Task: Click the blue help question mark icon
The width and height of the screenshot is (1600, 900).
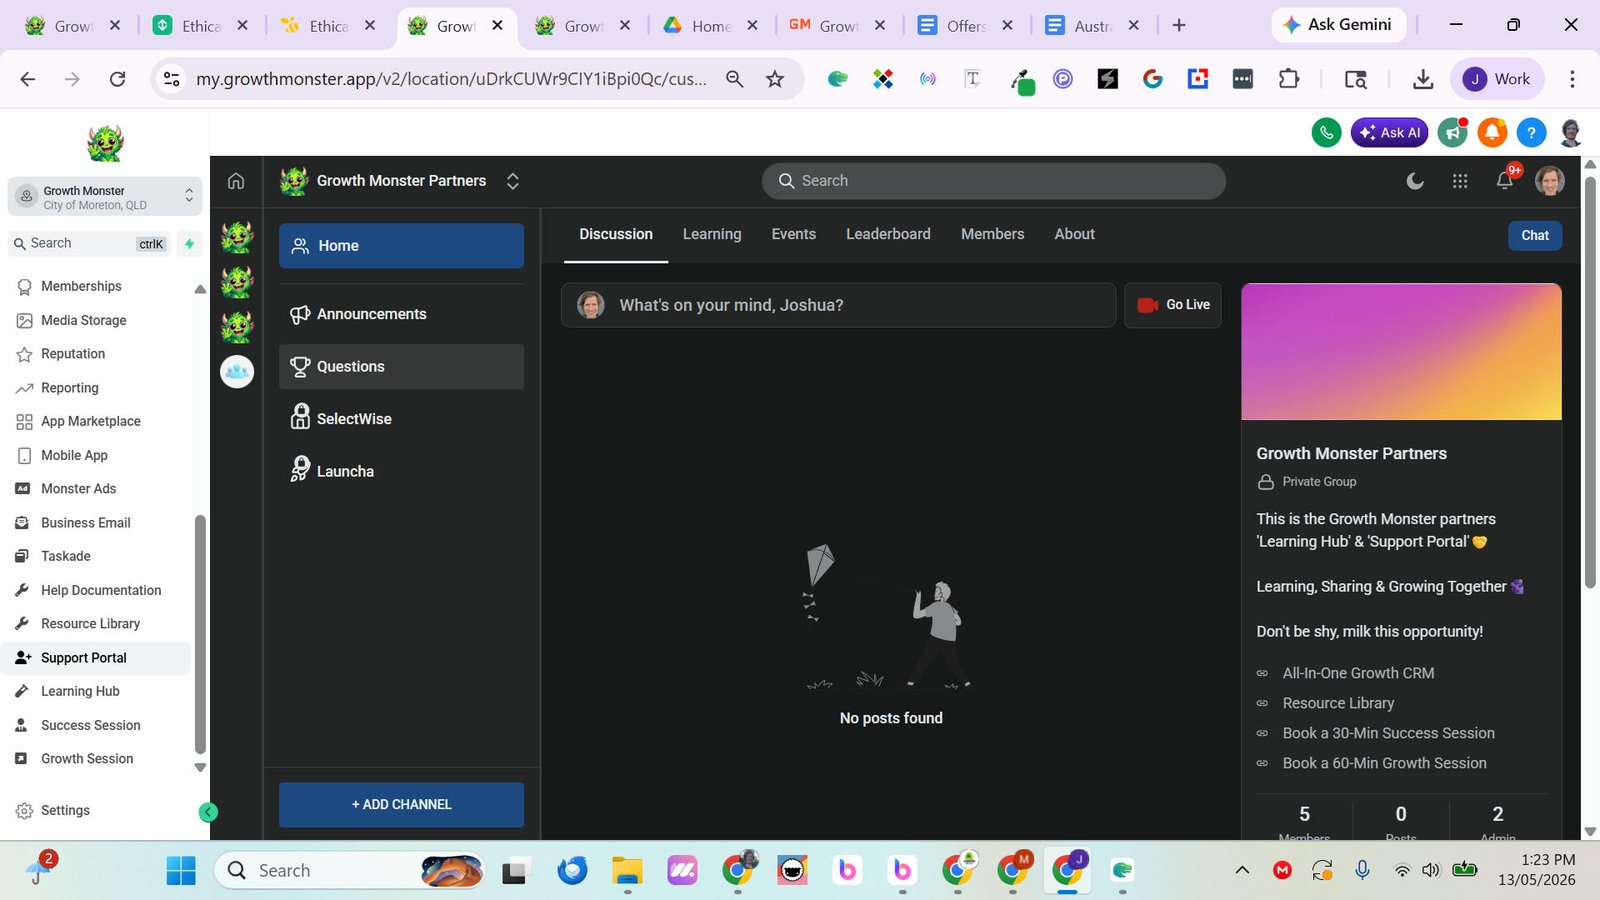Action: 1531,132
